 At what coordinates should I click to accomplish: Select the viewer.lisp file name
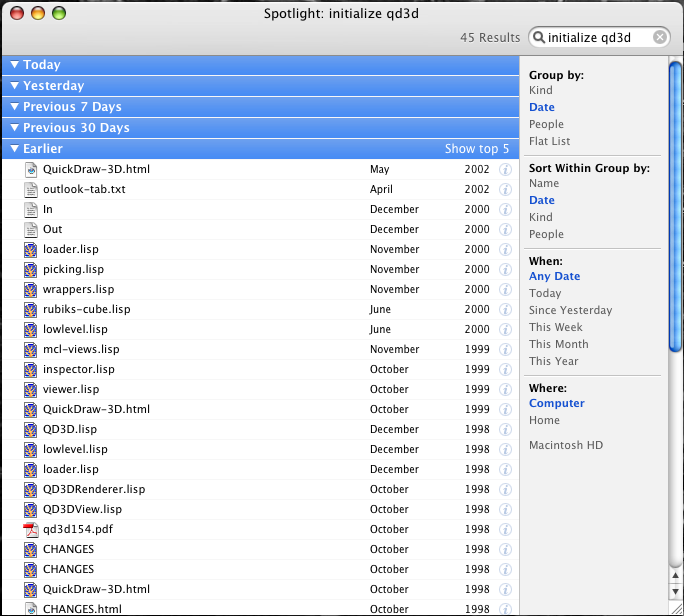pyautogui.click(x=71, y=390)
